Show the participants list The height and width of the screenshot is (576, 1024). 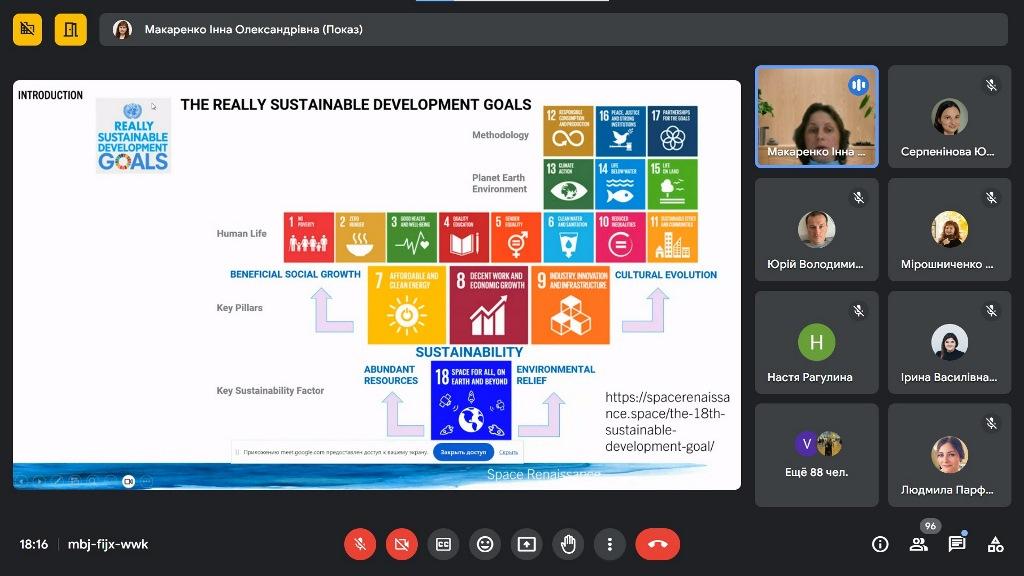[x=918, y=544]
